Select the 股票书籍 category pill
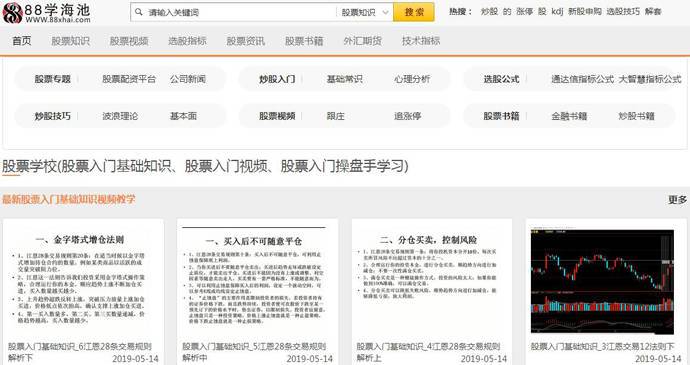 (502, 116)
